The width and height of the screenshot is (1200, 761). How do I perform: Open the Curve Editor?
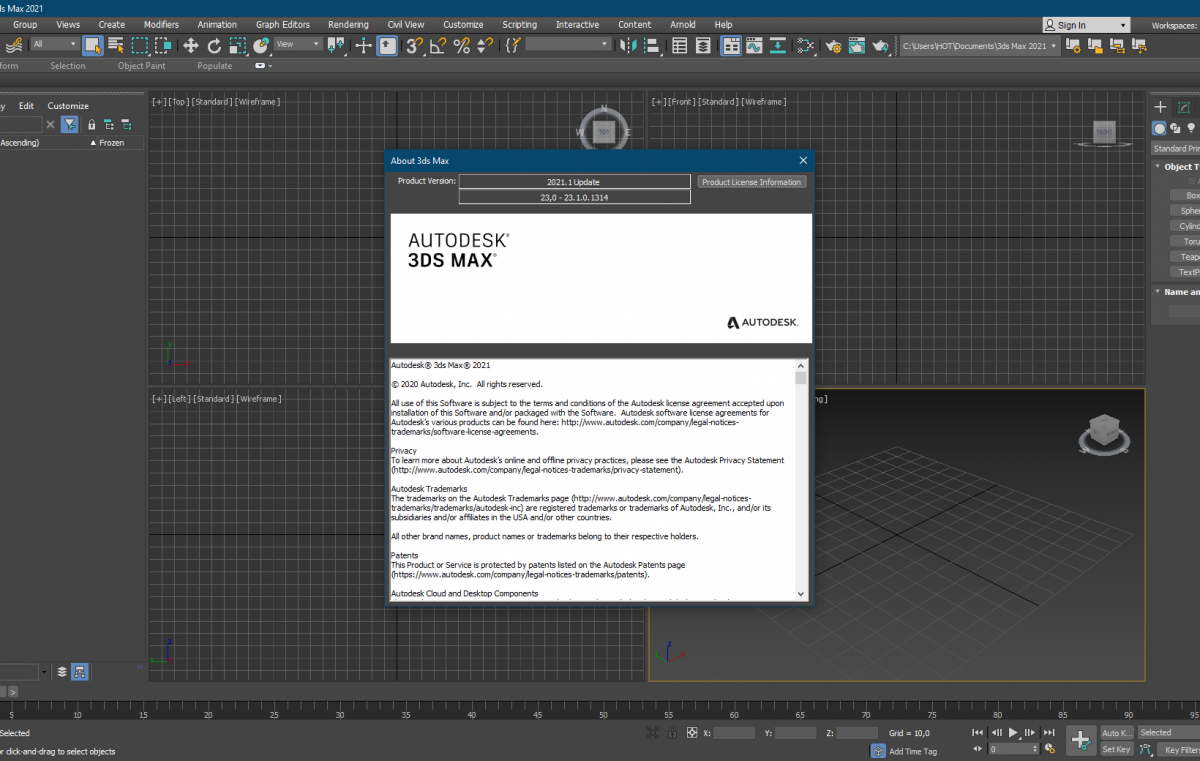[x=755, y=45]
